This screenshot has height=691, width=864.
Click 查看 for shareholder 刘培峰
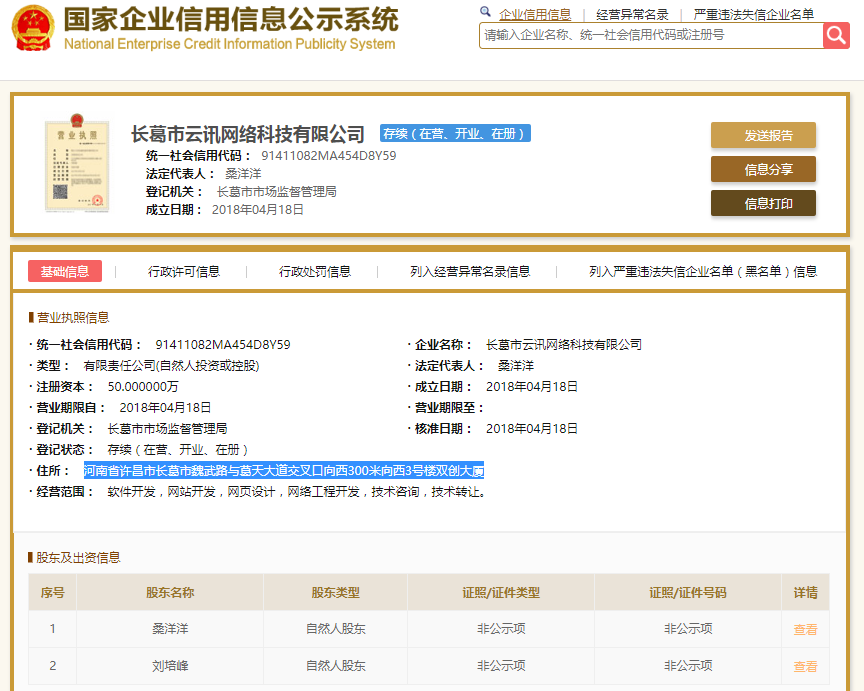(x=805, y=665)
